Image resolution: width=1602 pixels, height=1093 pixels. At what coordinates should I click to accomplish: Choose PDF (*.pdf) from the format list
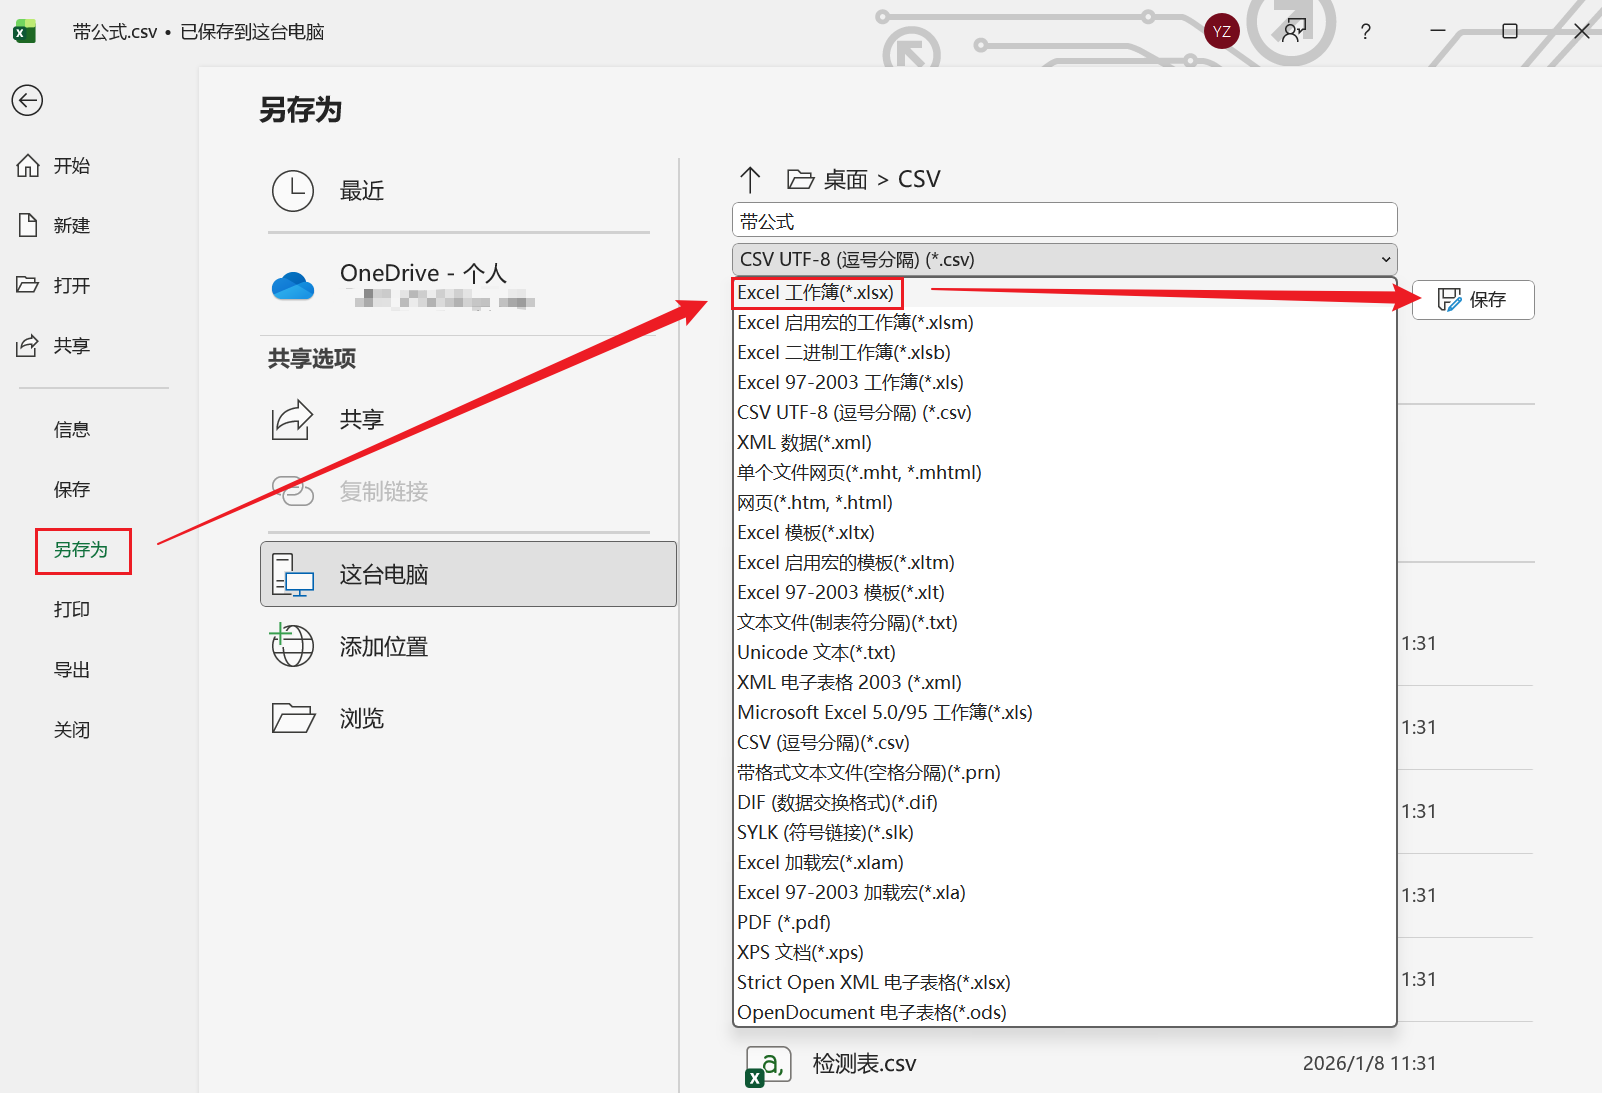pyautogui.click(x=782, y=922)
